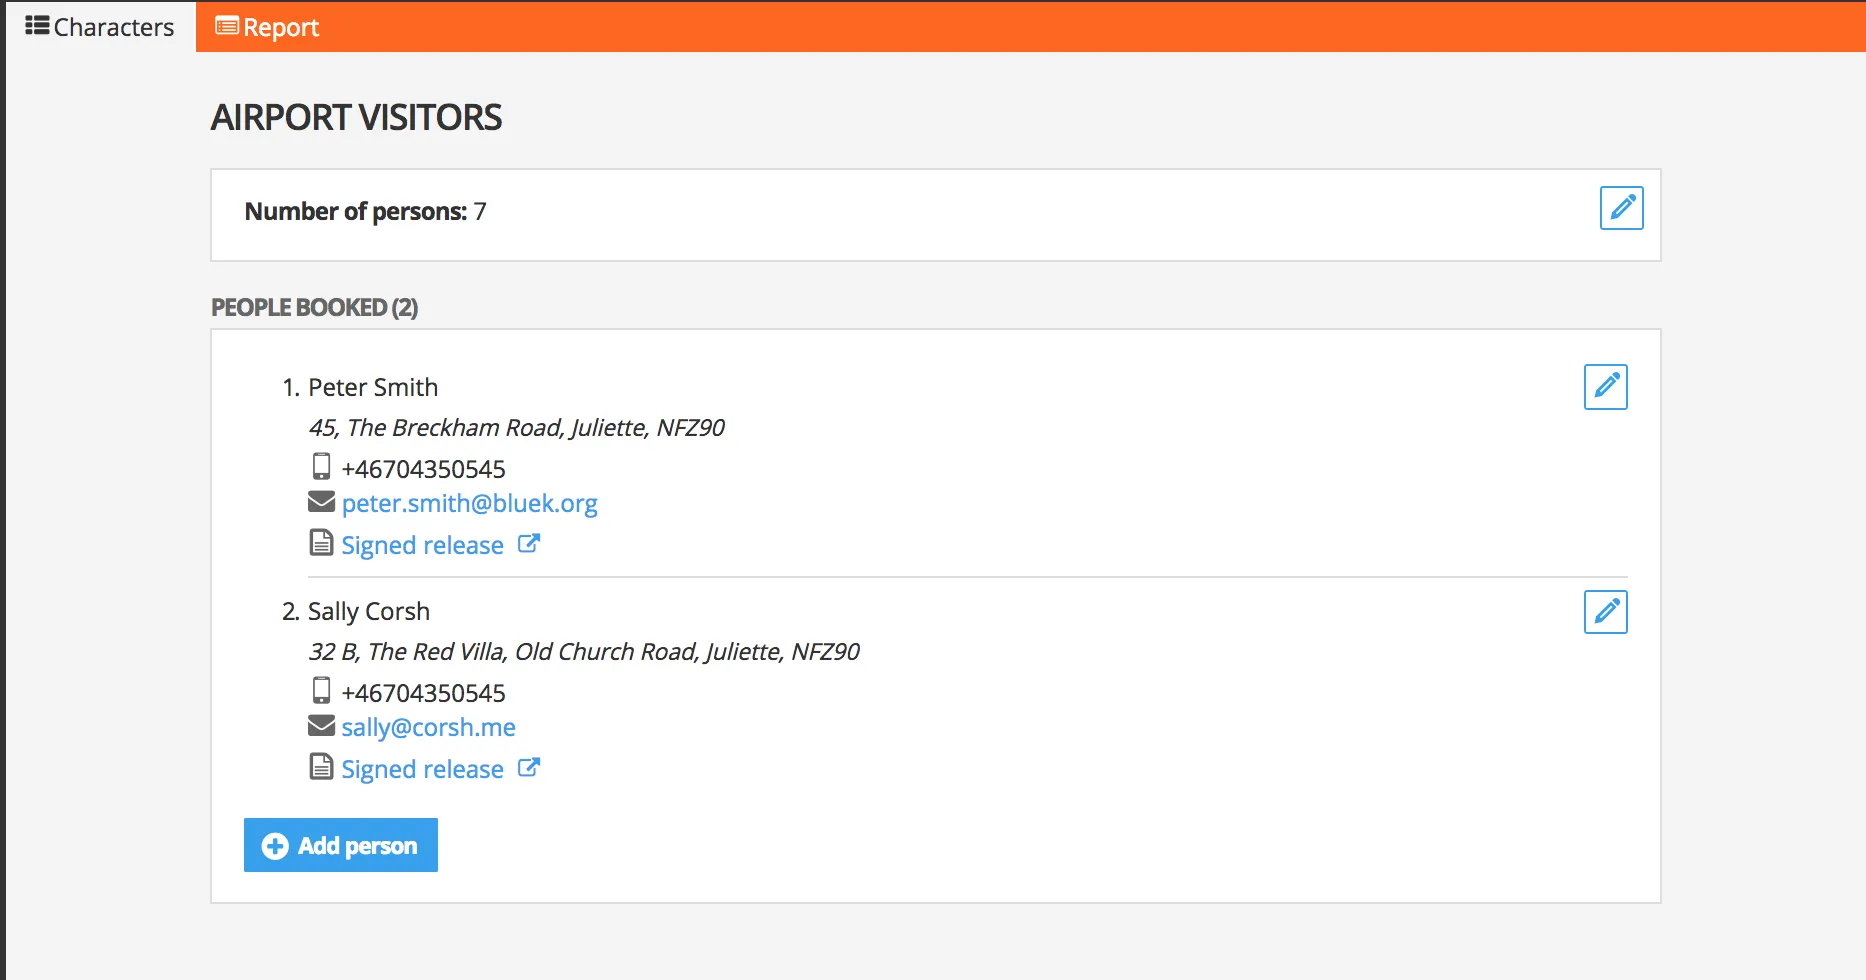1866x980 pixels.
Task: Click the AIRPORT VISITORS title
Action: click(x=356, y=117)
